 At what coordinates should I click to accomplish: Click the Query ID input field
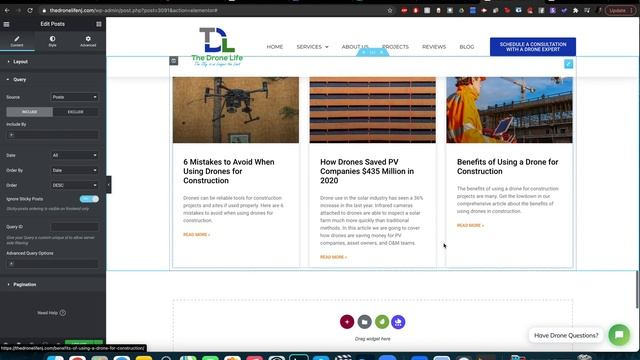pyautogui.click(x=75, y=227)
